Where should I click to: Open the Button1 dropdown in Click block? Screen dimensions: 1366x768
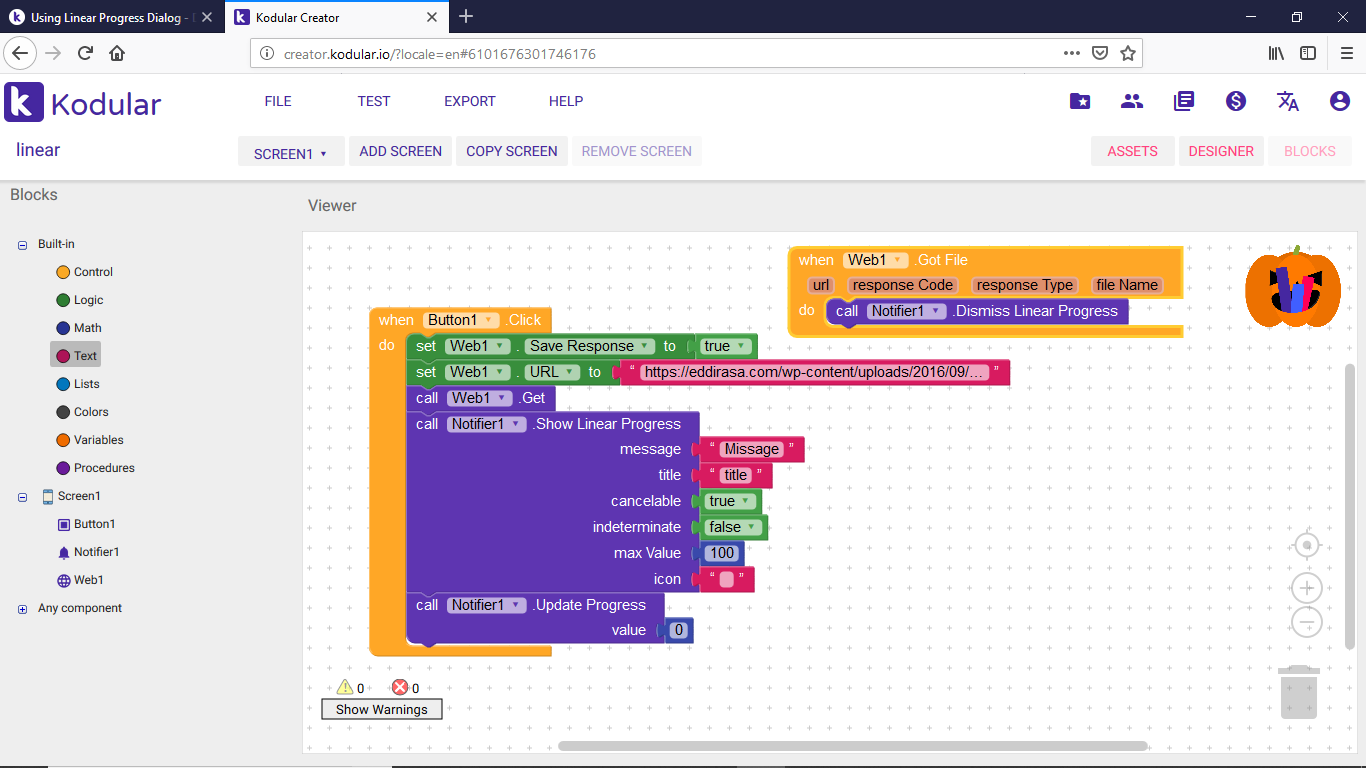[x=461, y=320]
